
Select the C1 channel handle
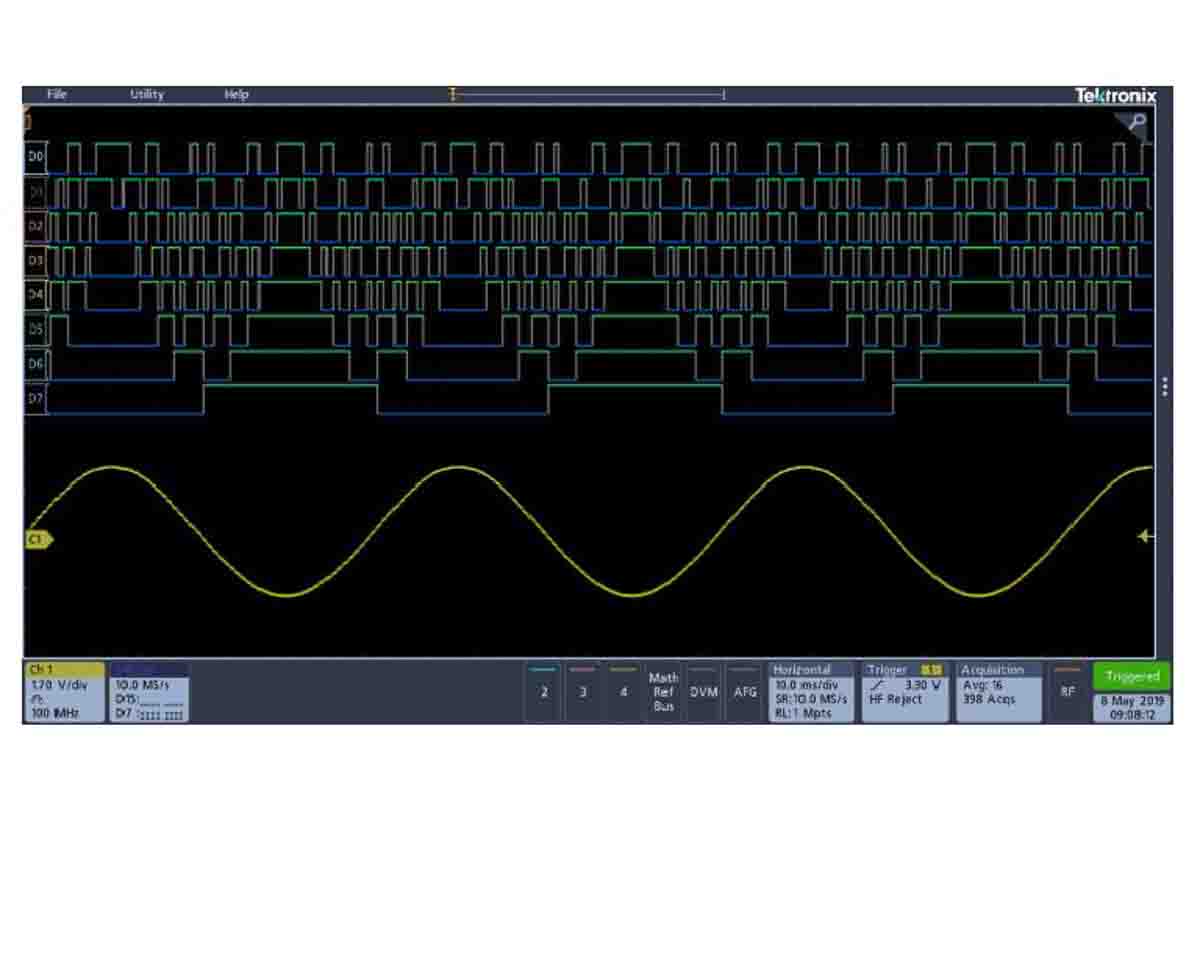click(38, 539)
